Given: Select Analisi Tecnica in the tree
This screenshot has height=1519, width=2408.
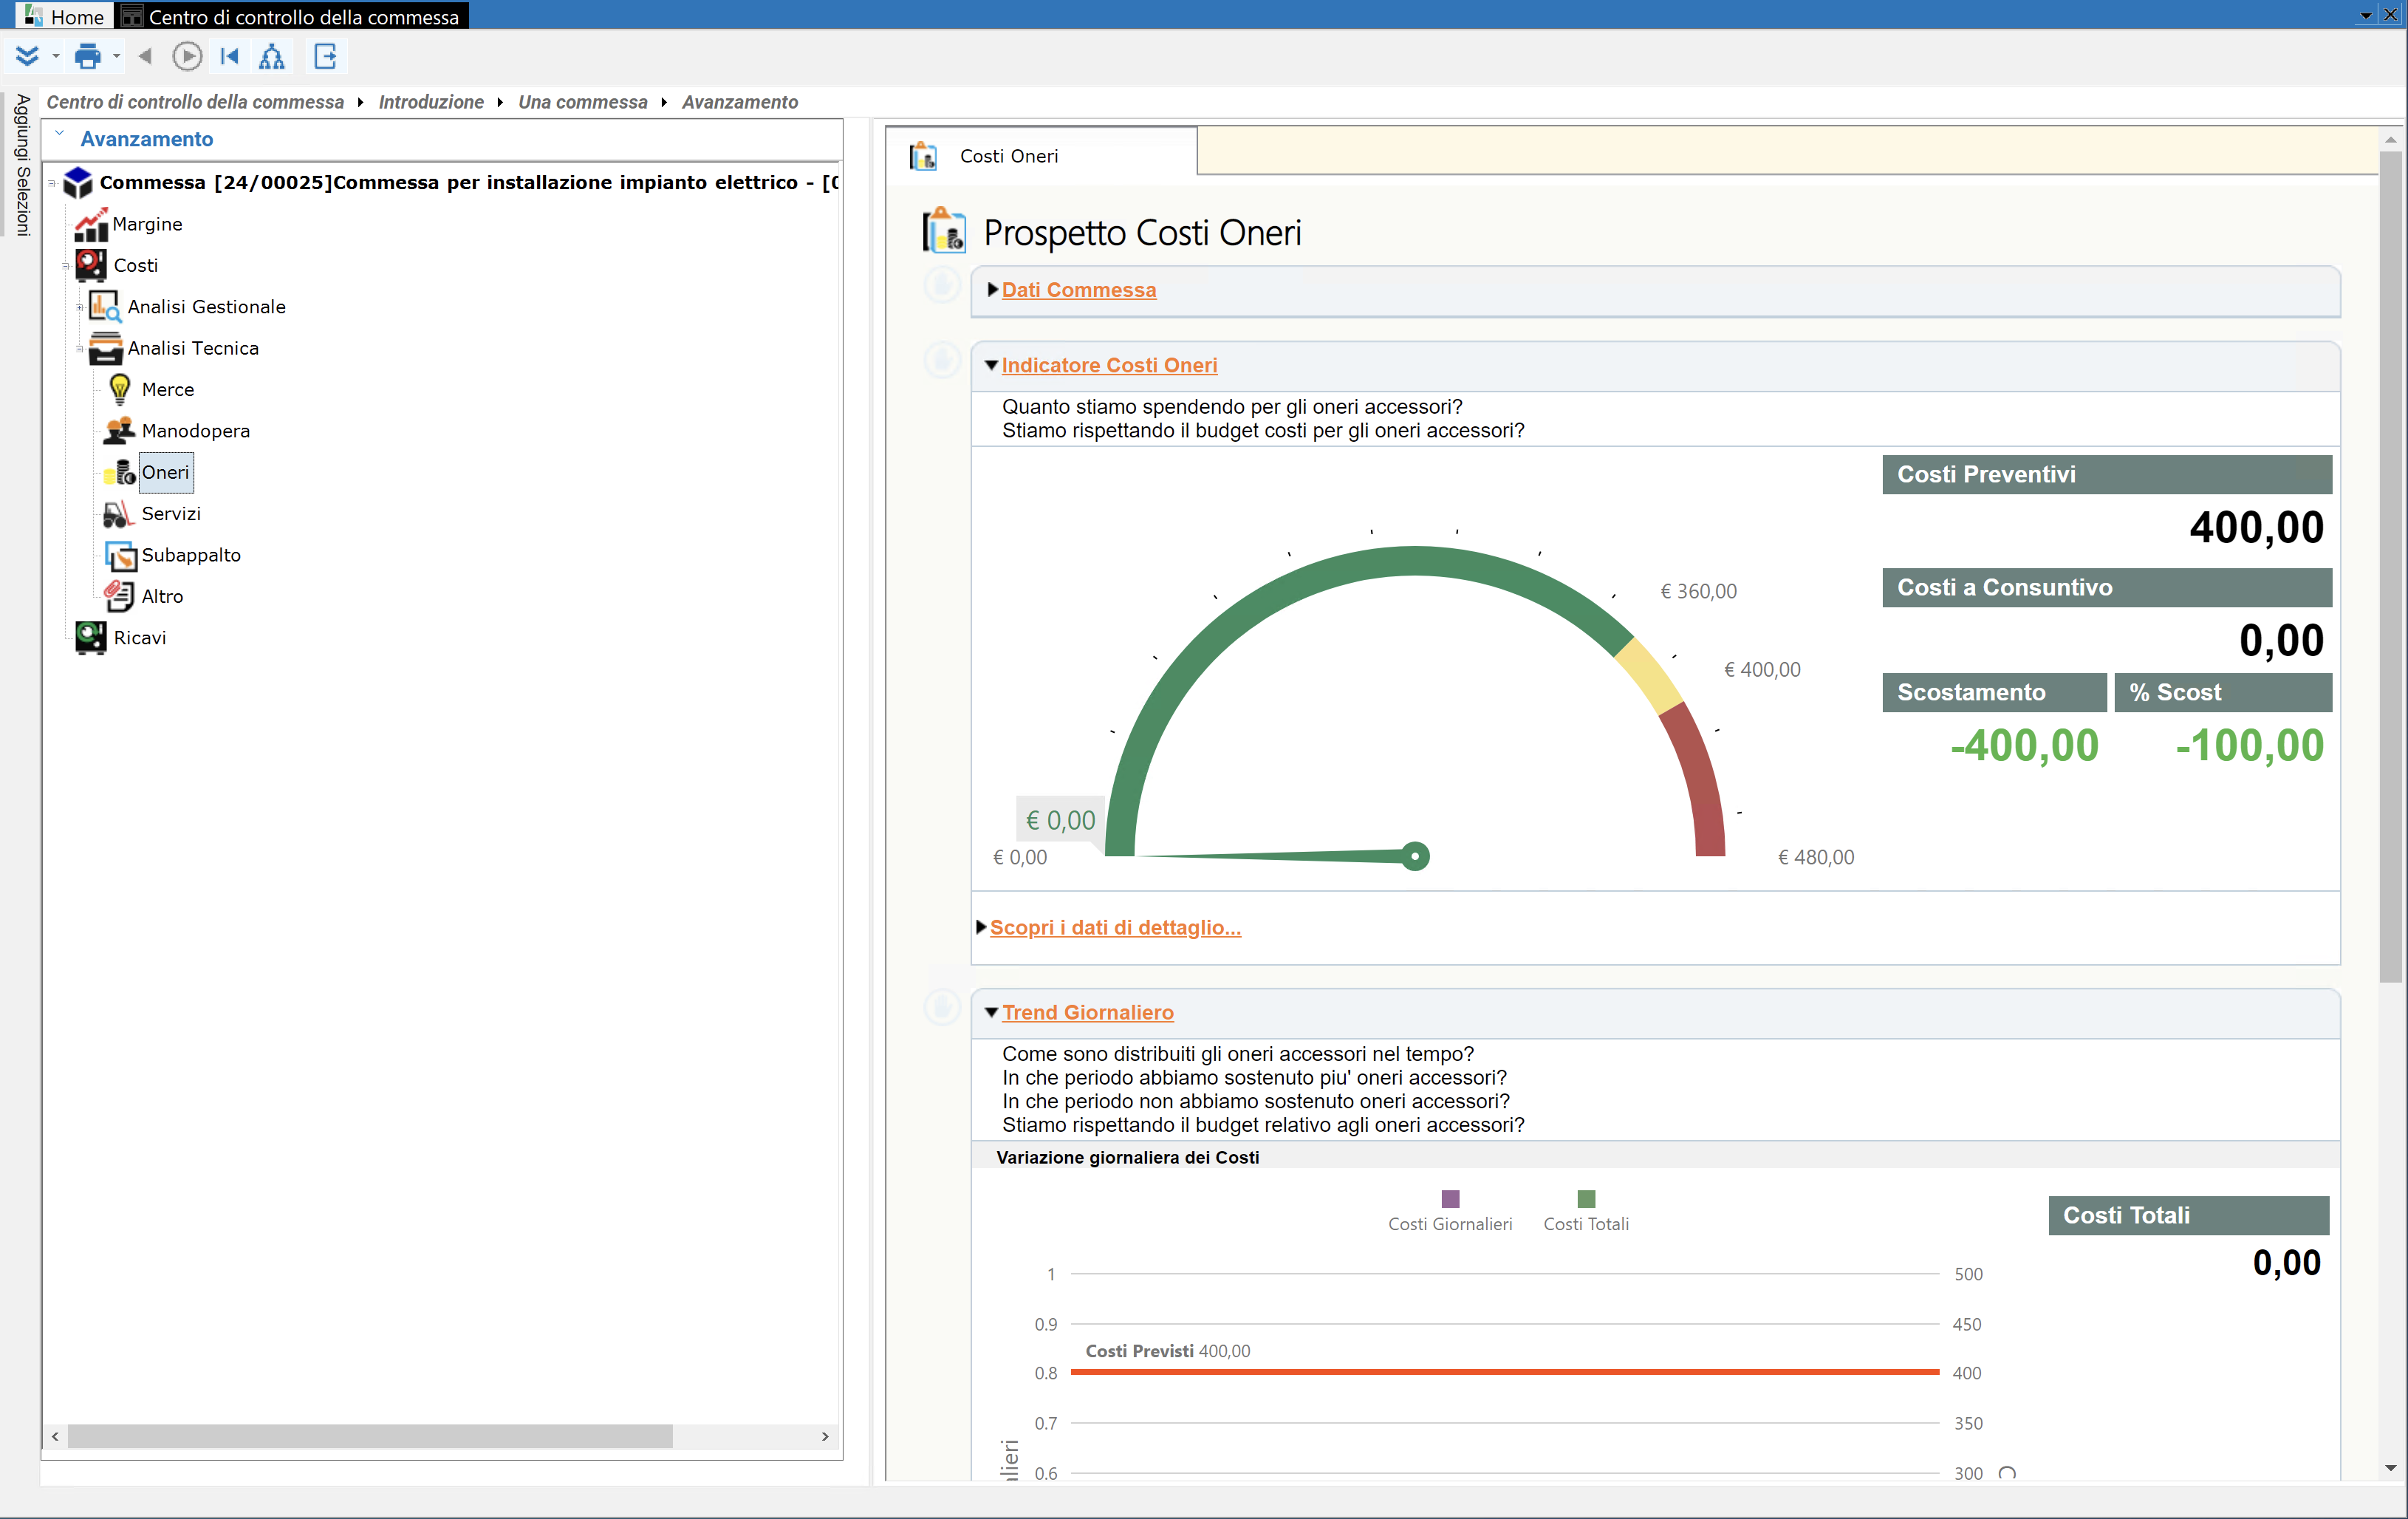Looking at the screenshot, I should click(x=193, y=348).
